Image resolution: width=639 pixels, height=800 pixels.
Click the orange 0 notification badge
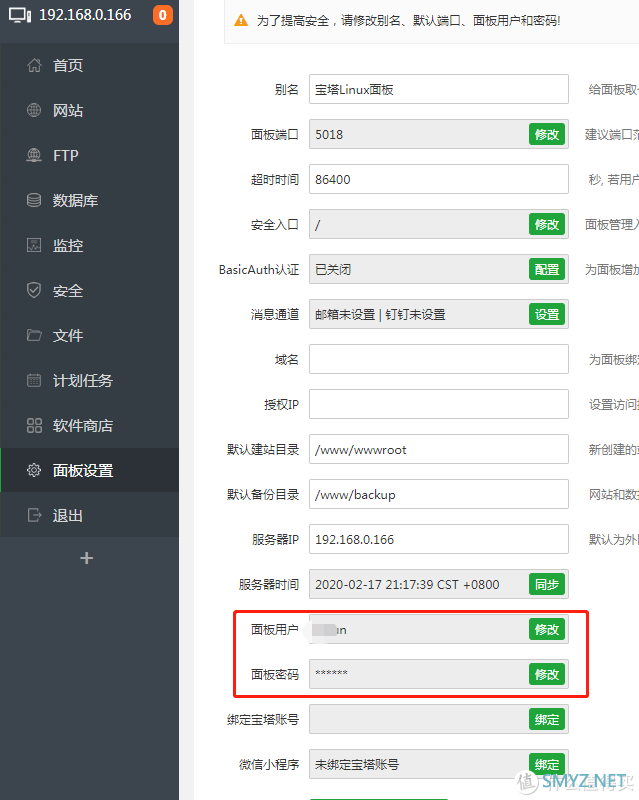point(163,15)
